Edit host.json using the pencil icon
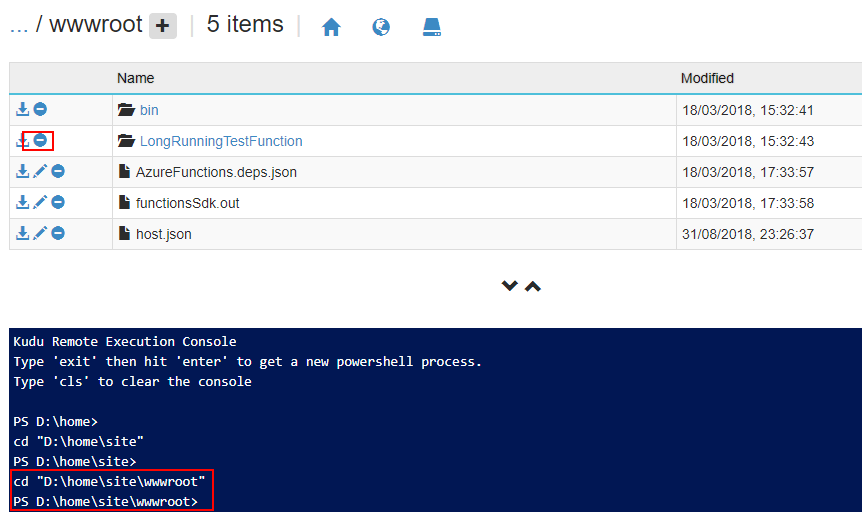This screenshot has width=862, height=512. click(40, 234)
